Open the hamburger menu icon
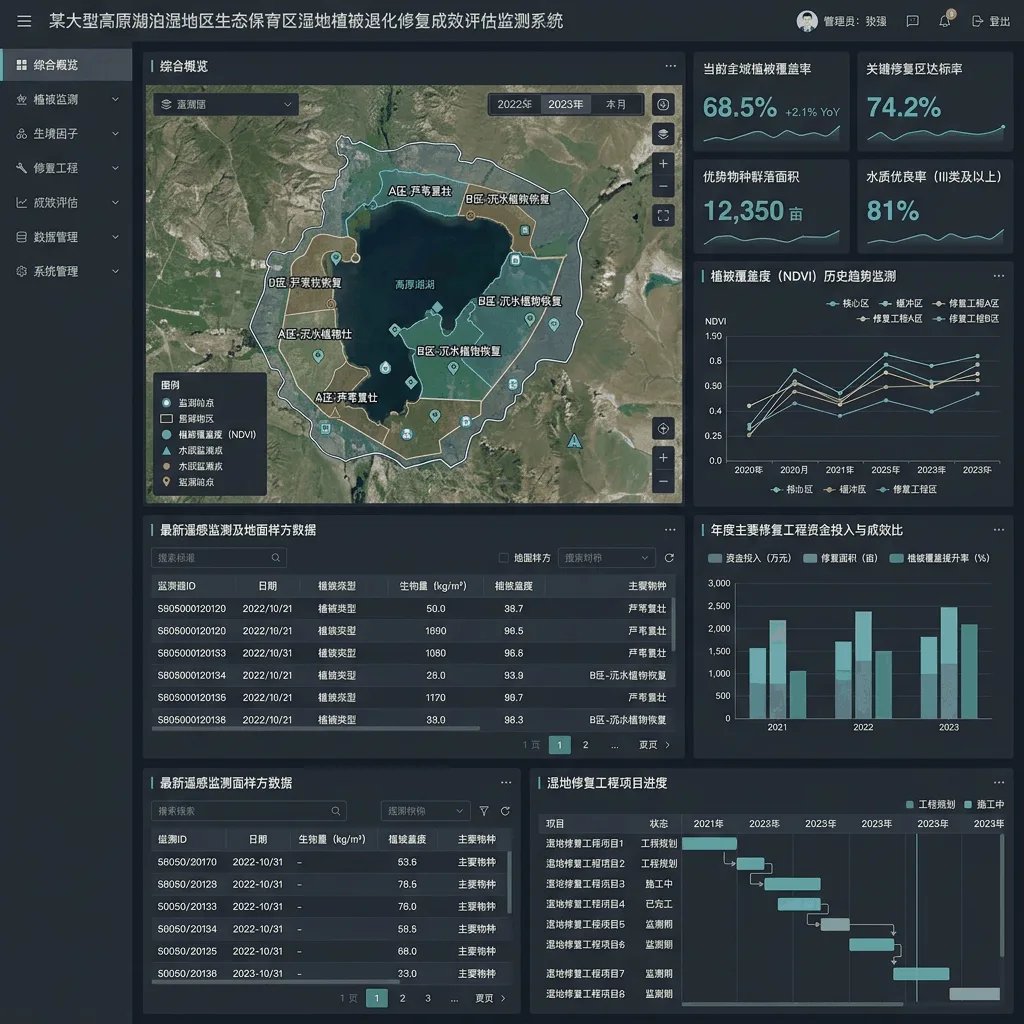Image resolution: width=1024 pixels, height=1024 pixels. [24, 21]
